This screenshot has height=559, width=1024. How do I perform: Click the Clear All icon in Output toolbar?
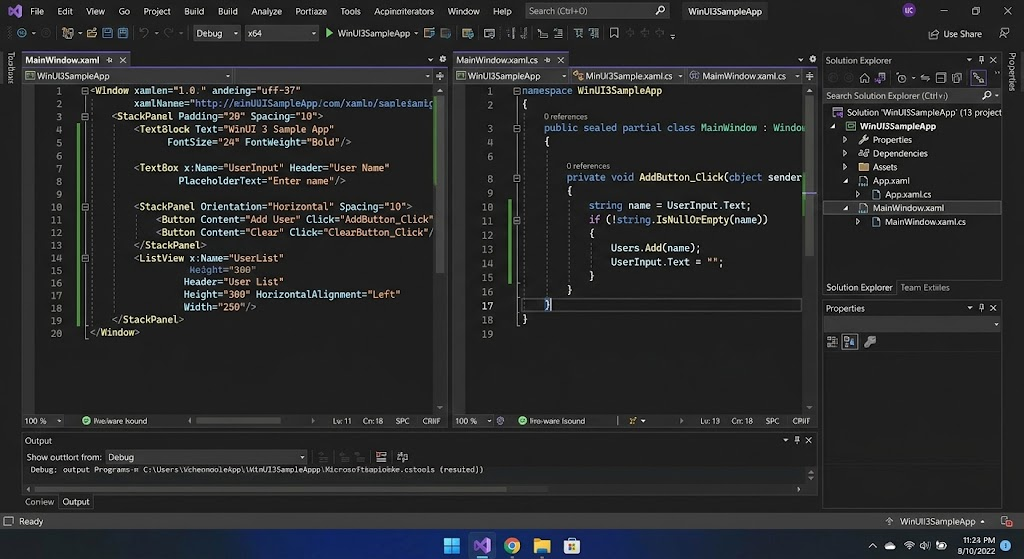381,456
